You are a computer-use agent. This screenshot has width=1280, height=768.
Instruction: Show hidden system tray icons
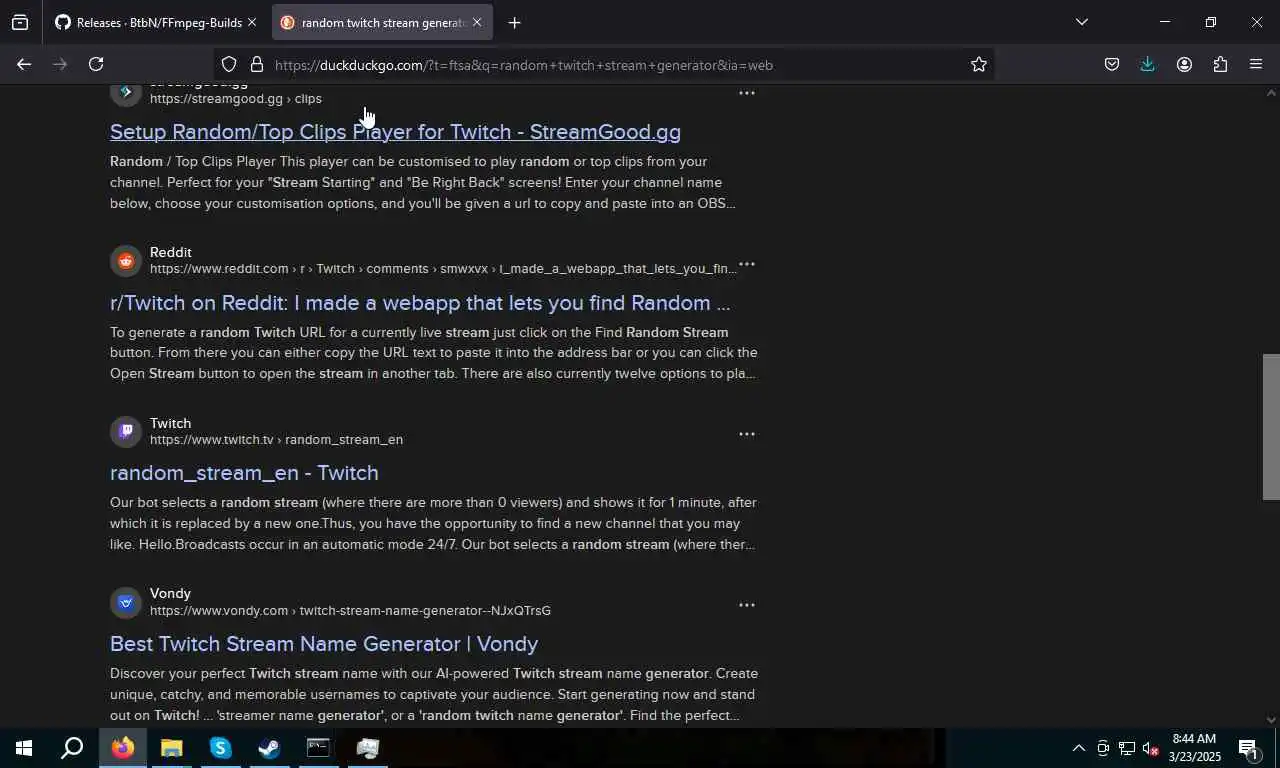(x=1078, y=748)
